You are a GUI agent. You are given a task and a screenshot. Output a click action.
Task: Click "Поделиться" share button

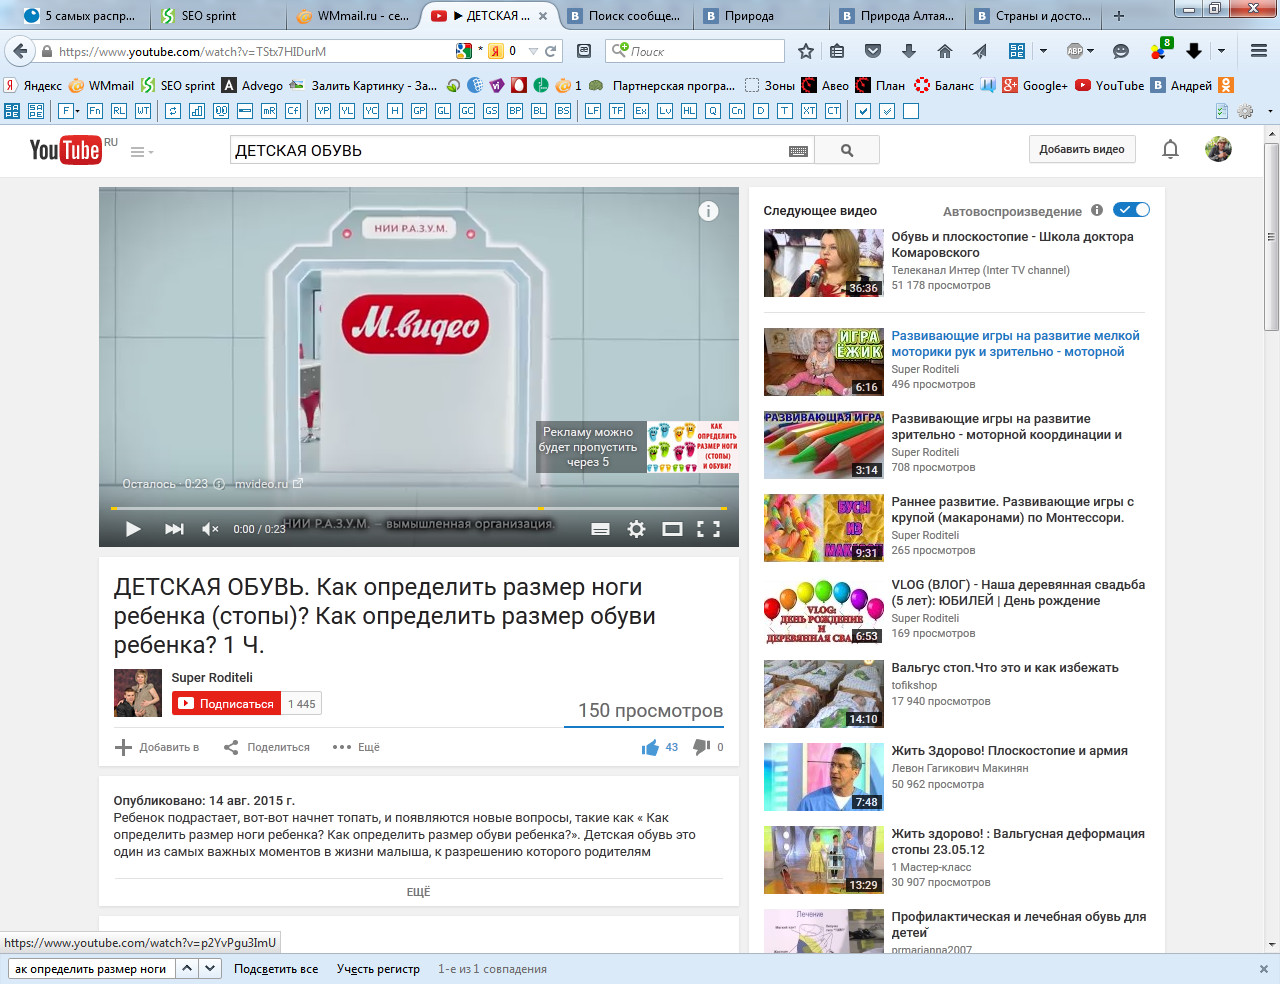point(267,747)
